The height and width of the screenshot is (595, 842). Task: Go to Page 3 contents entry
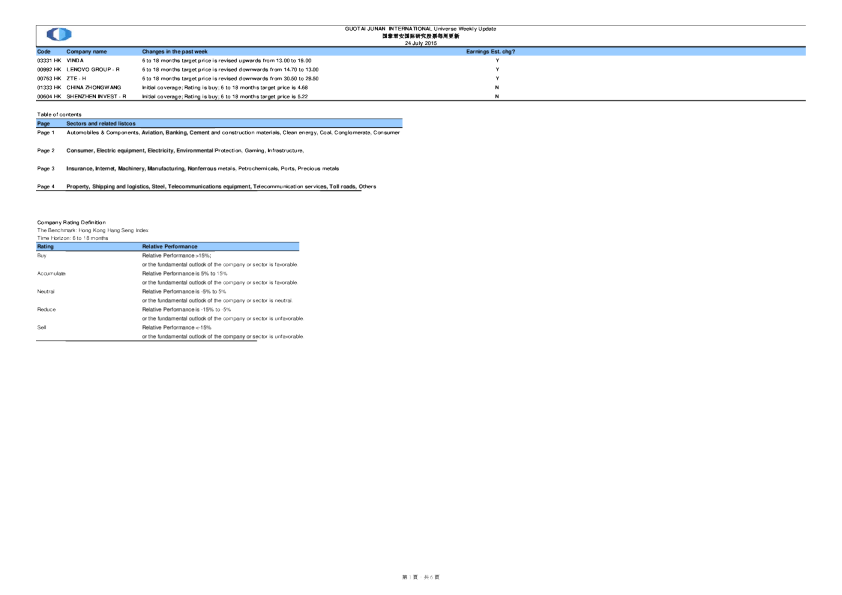45,169
